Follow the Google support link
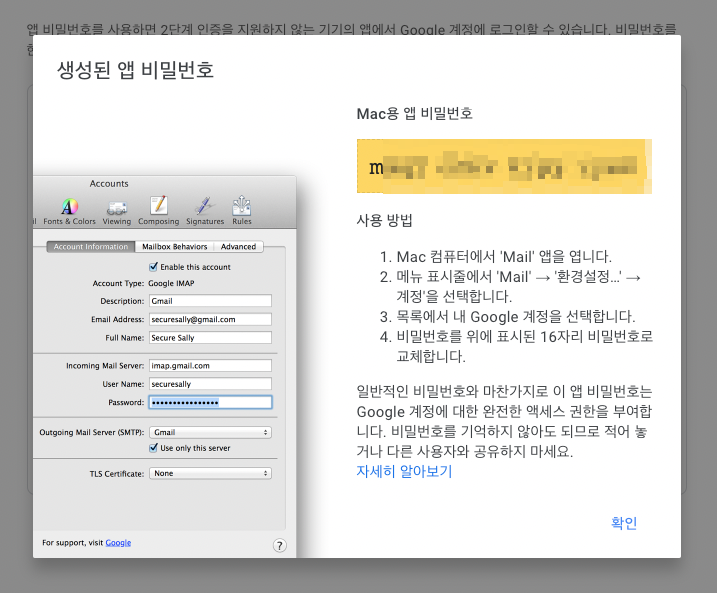The height and width of the screenshot is (593, 717). pyautogui.click(x=118, y=543)
